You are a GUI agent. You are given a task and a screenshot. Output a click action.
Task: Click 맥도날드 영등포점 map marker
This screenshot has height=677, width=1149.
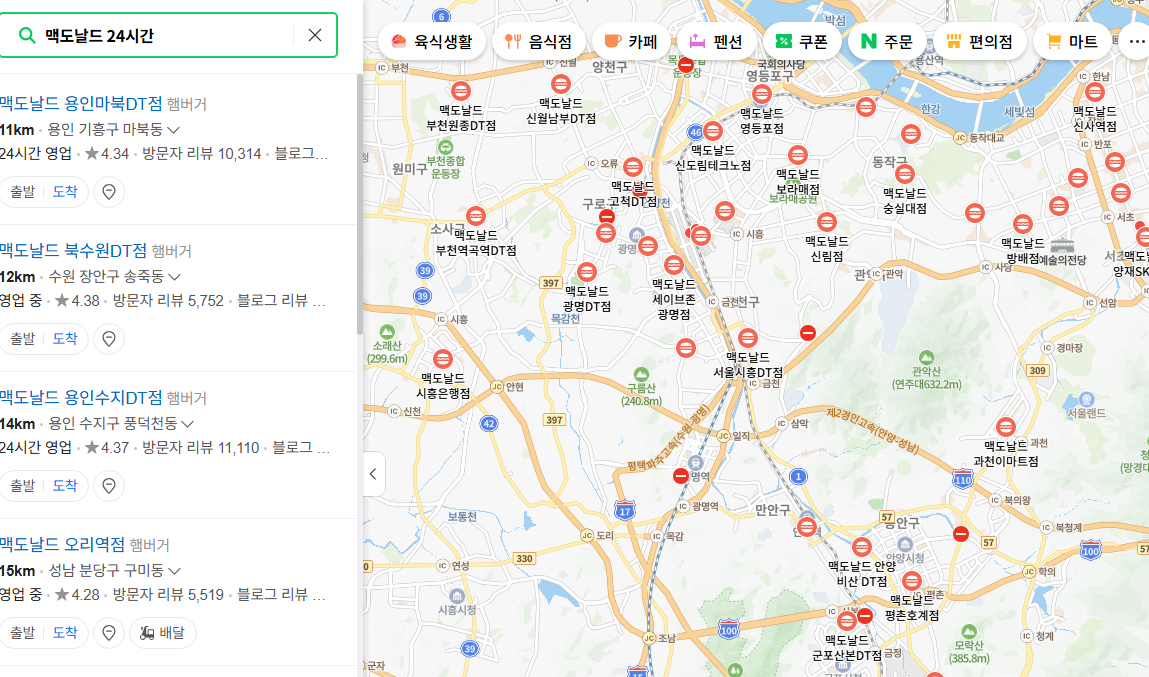(761, 94)
